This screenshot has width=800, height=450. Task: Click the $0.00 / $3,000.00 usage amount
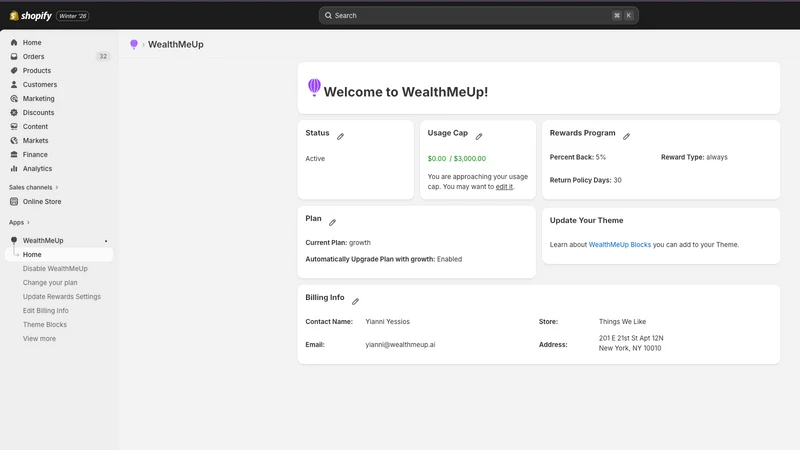[457, 159]
